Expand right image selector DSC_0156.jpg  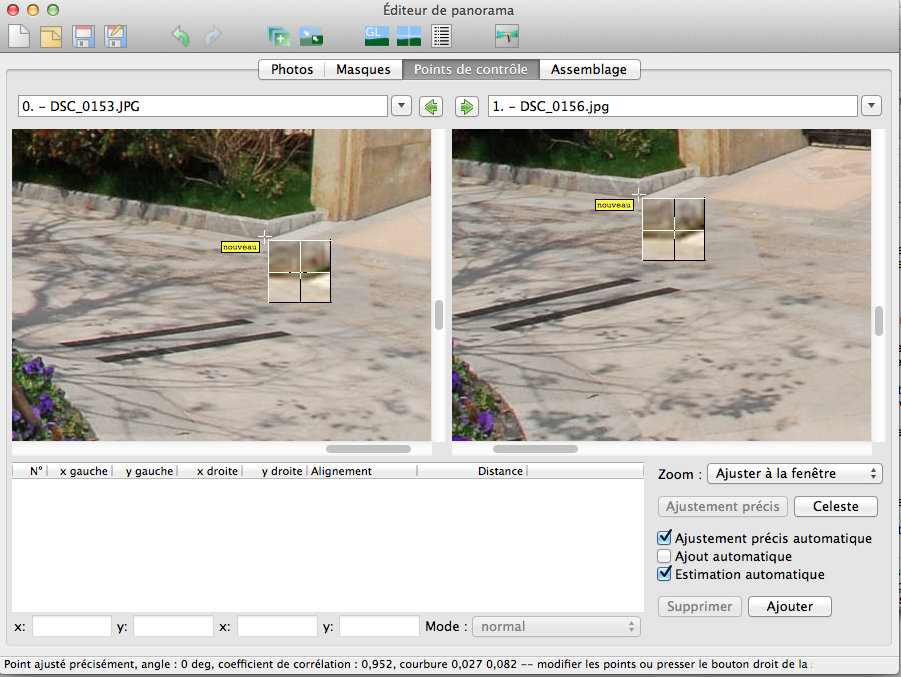[870, 106]
